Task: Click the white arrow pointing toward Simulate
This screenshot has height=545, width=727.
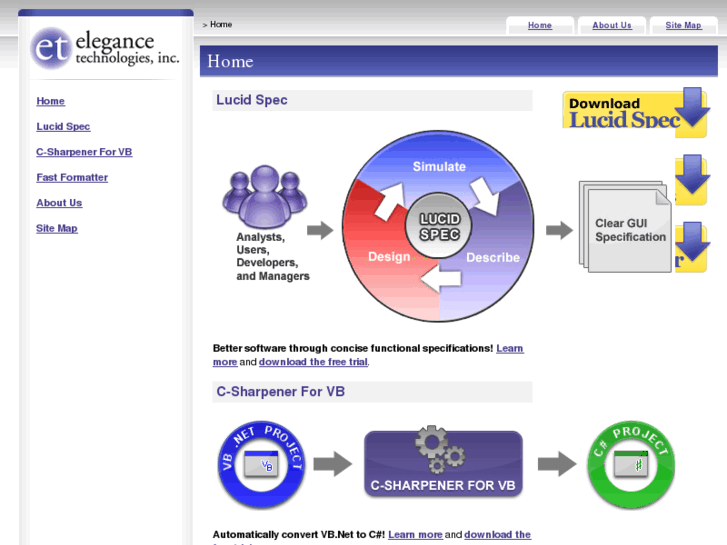Action: click(389, 200)
